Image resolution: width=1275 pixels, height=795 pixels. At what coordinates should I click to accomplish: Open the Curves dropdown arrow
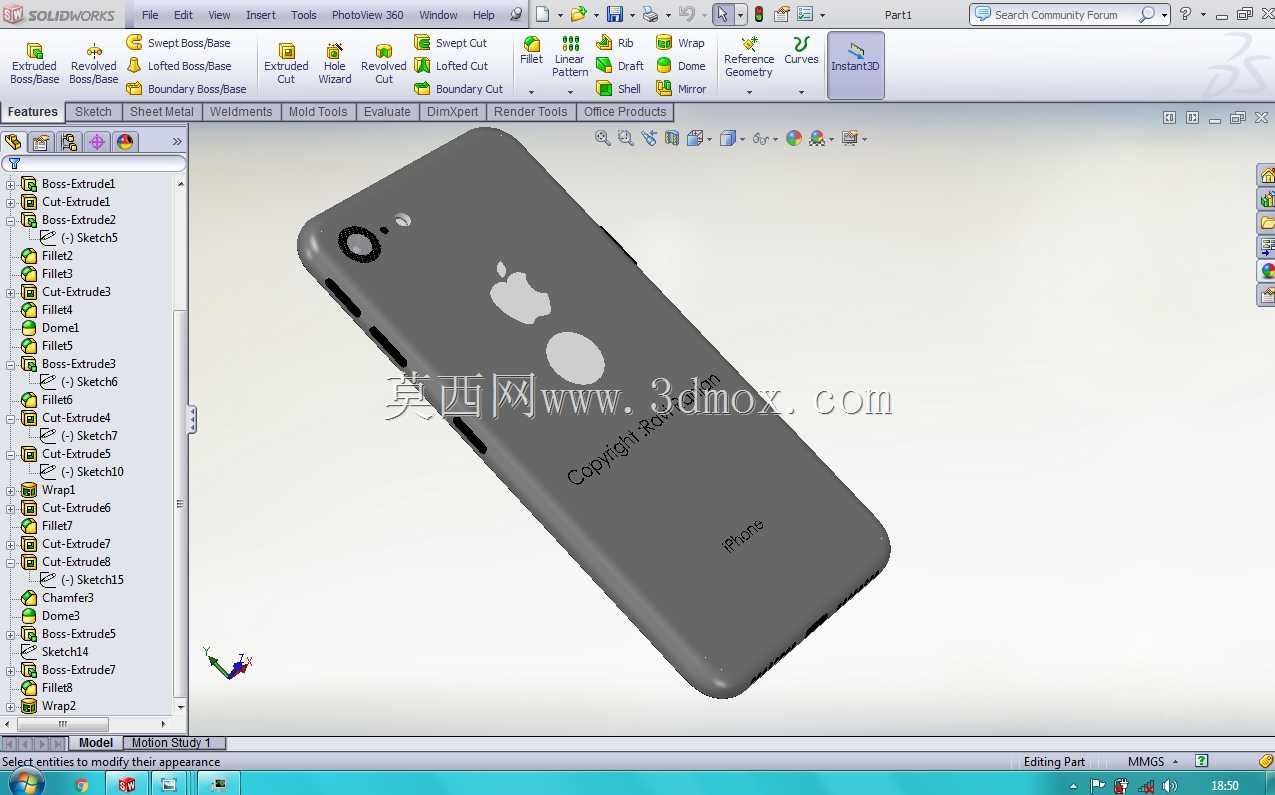coord(801,92)
